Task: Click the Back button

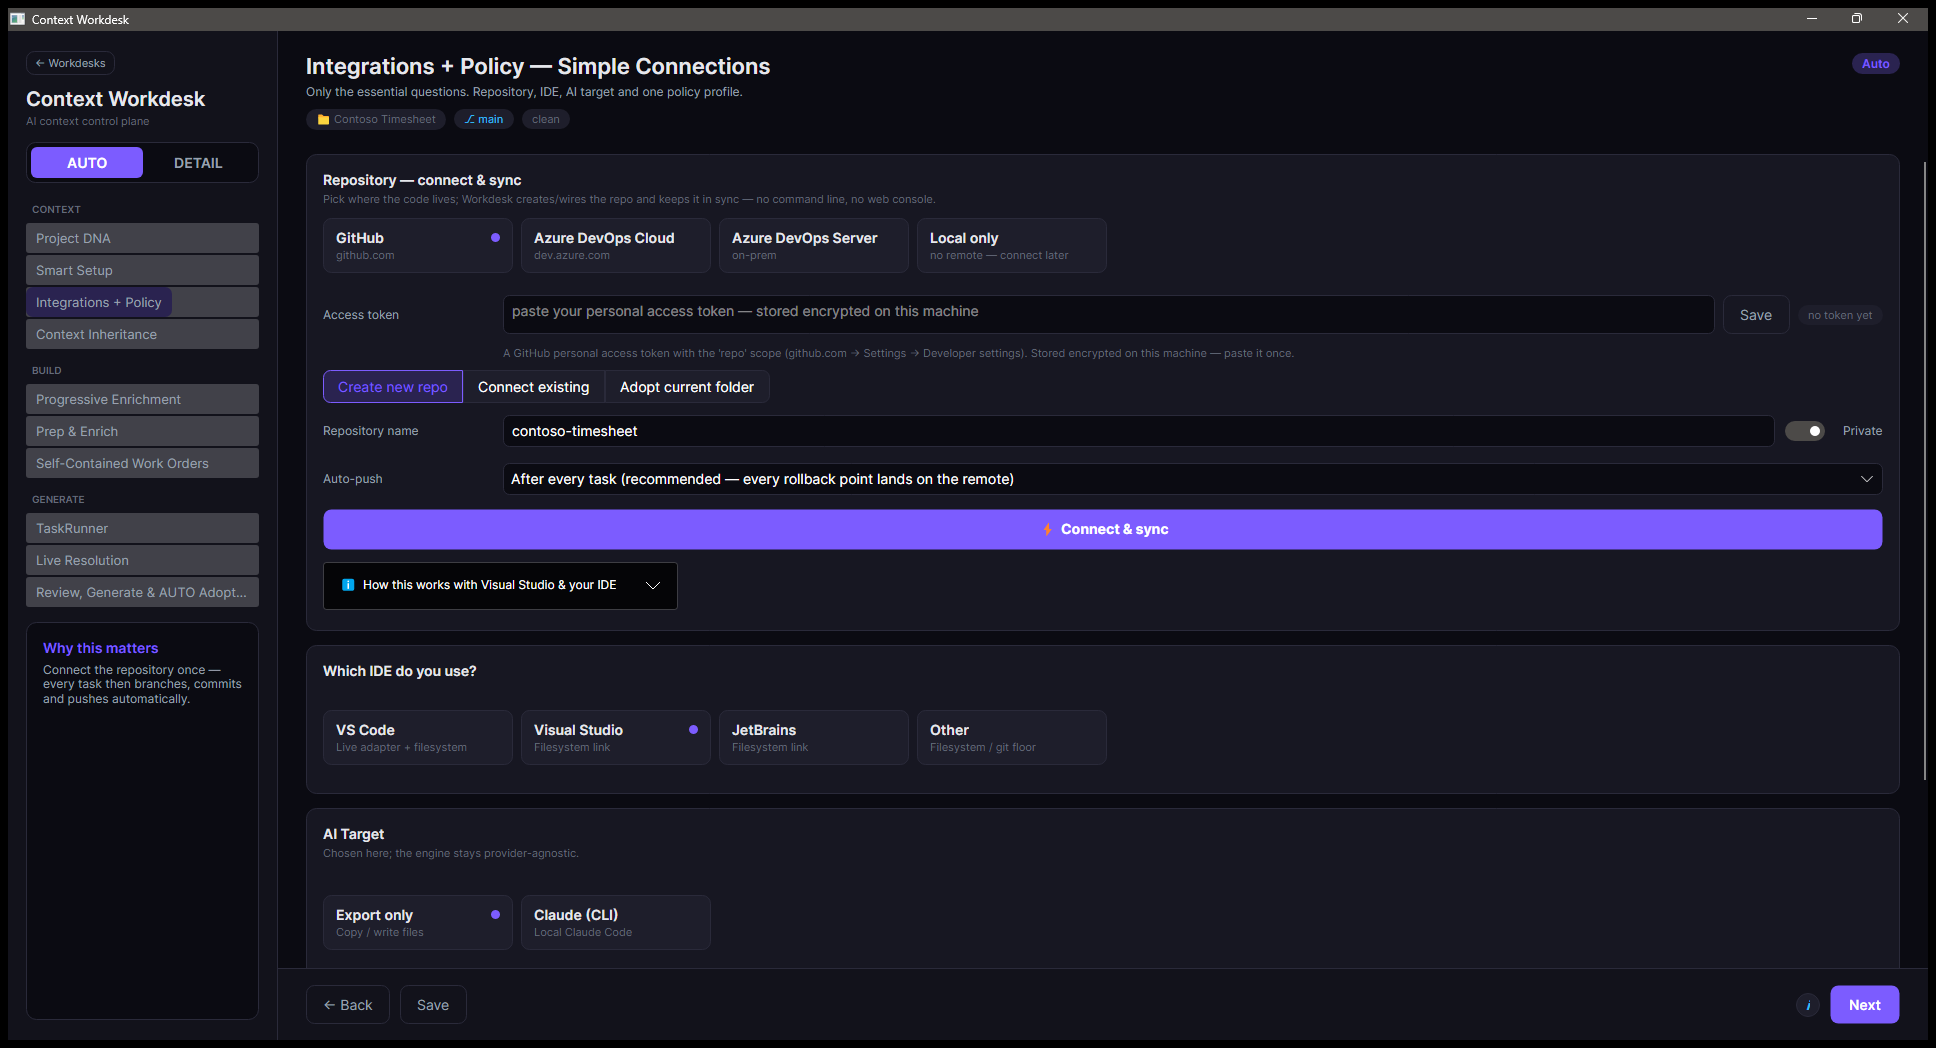Action: point(348,1005)
